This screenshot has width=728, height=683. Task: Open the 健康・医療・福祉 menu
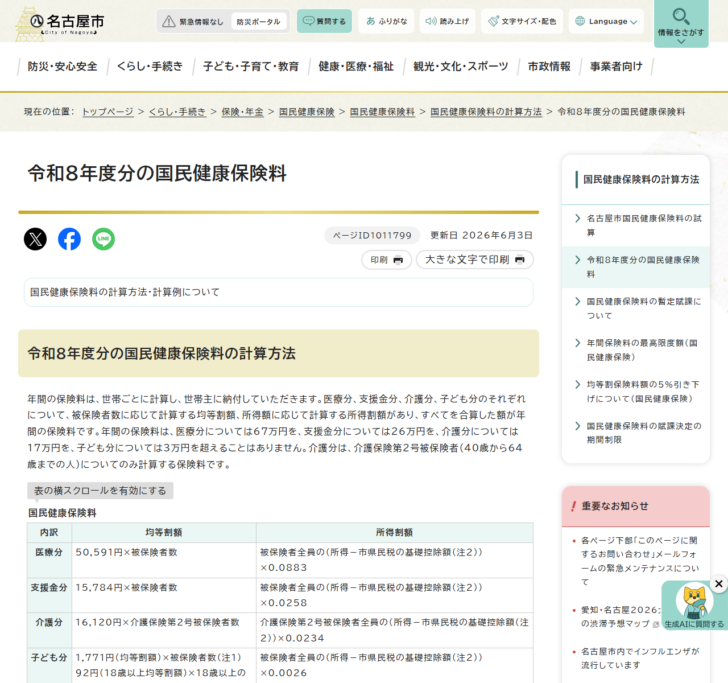pyautogui.click(x=356, y=66)
